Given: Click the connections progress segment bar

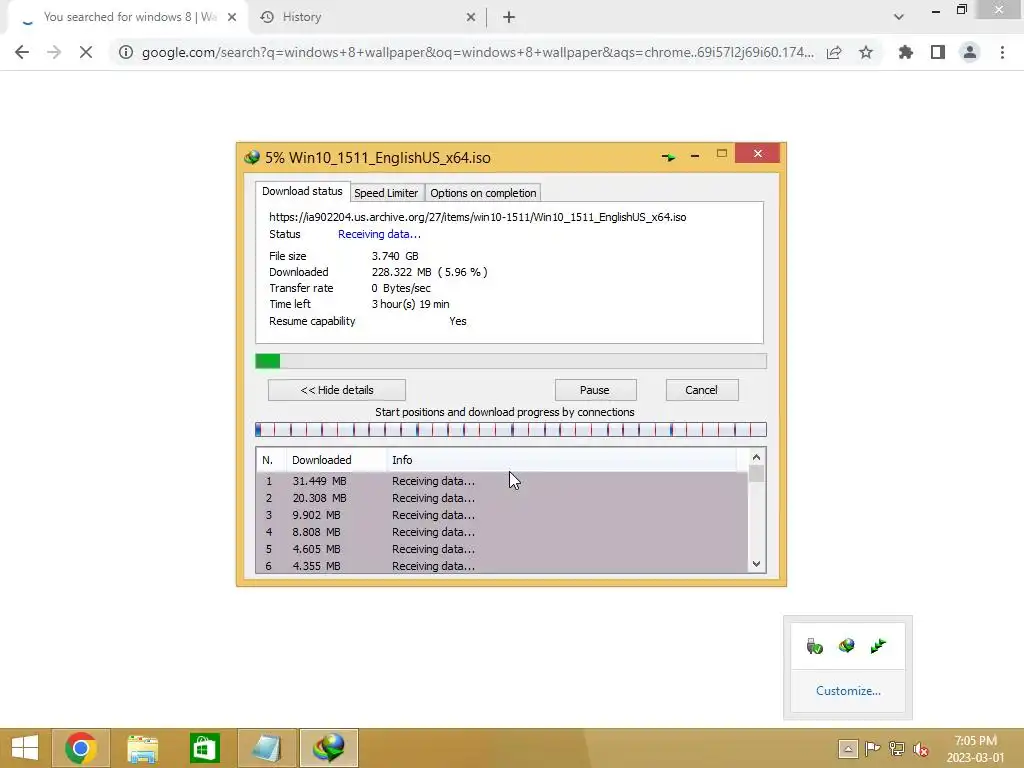Looking at the screenshot, I should [511, 430].
